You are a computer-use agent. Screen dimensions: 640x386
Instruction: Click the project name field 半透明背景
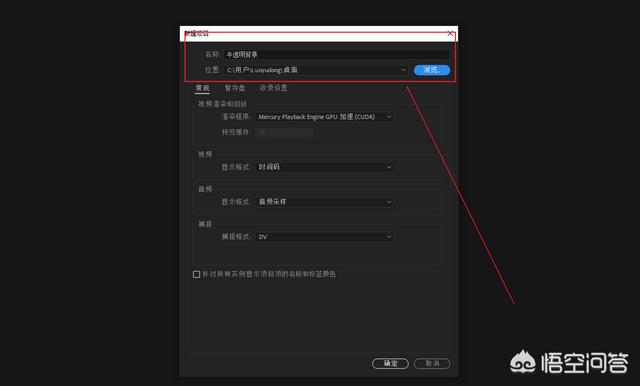point(337,54)
